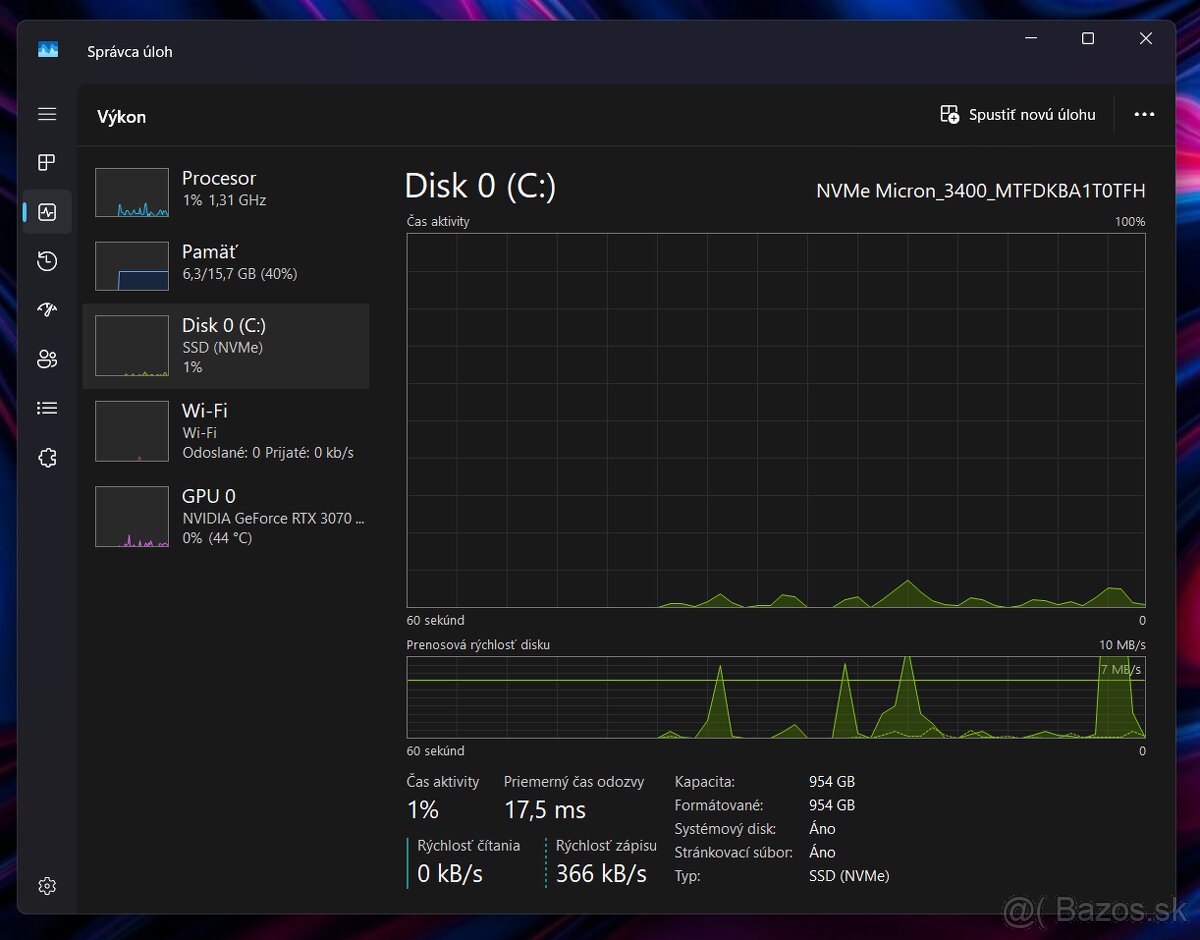
Task: Open the hamburger navigation menu
Action: tap(47, 115)
